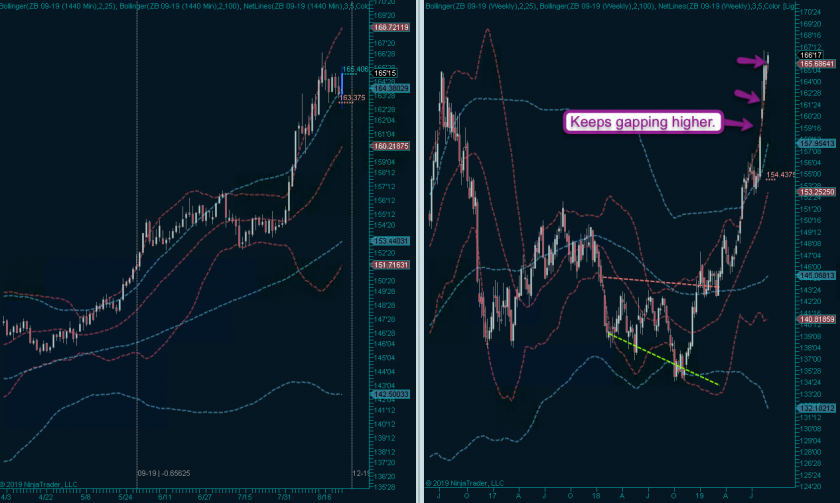Click the 154.4375 level label on weekly chart
Screen dimensions: 840x503
(781, 175)
